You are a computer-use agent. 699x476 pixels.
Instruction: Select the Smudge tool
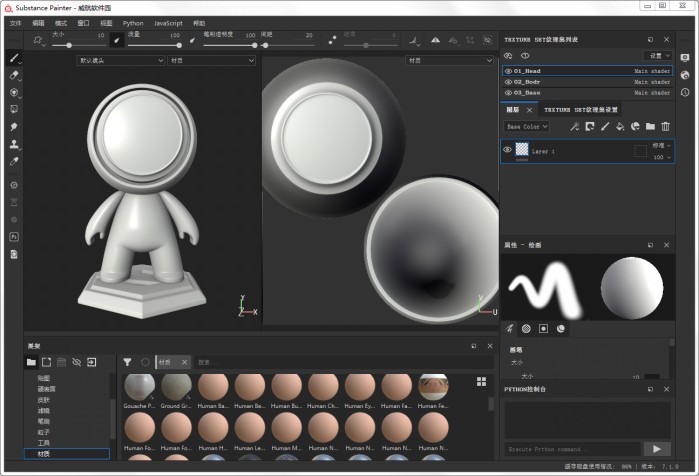click(14, 127)
